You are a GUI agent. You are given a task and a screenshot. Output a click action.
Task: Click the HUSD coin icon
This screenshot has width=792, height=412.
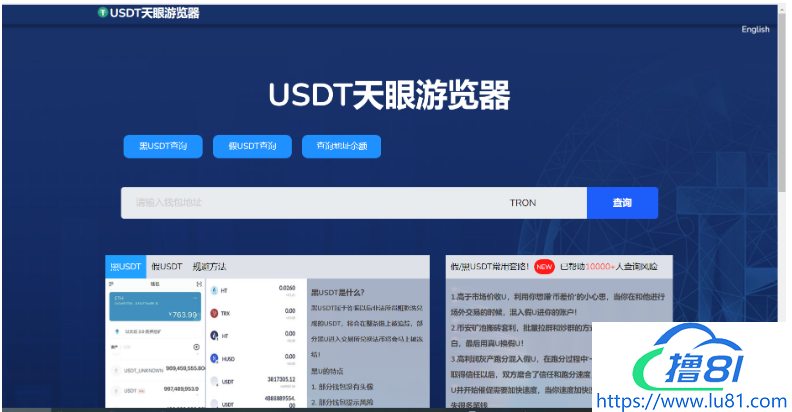coord(214,358)
